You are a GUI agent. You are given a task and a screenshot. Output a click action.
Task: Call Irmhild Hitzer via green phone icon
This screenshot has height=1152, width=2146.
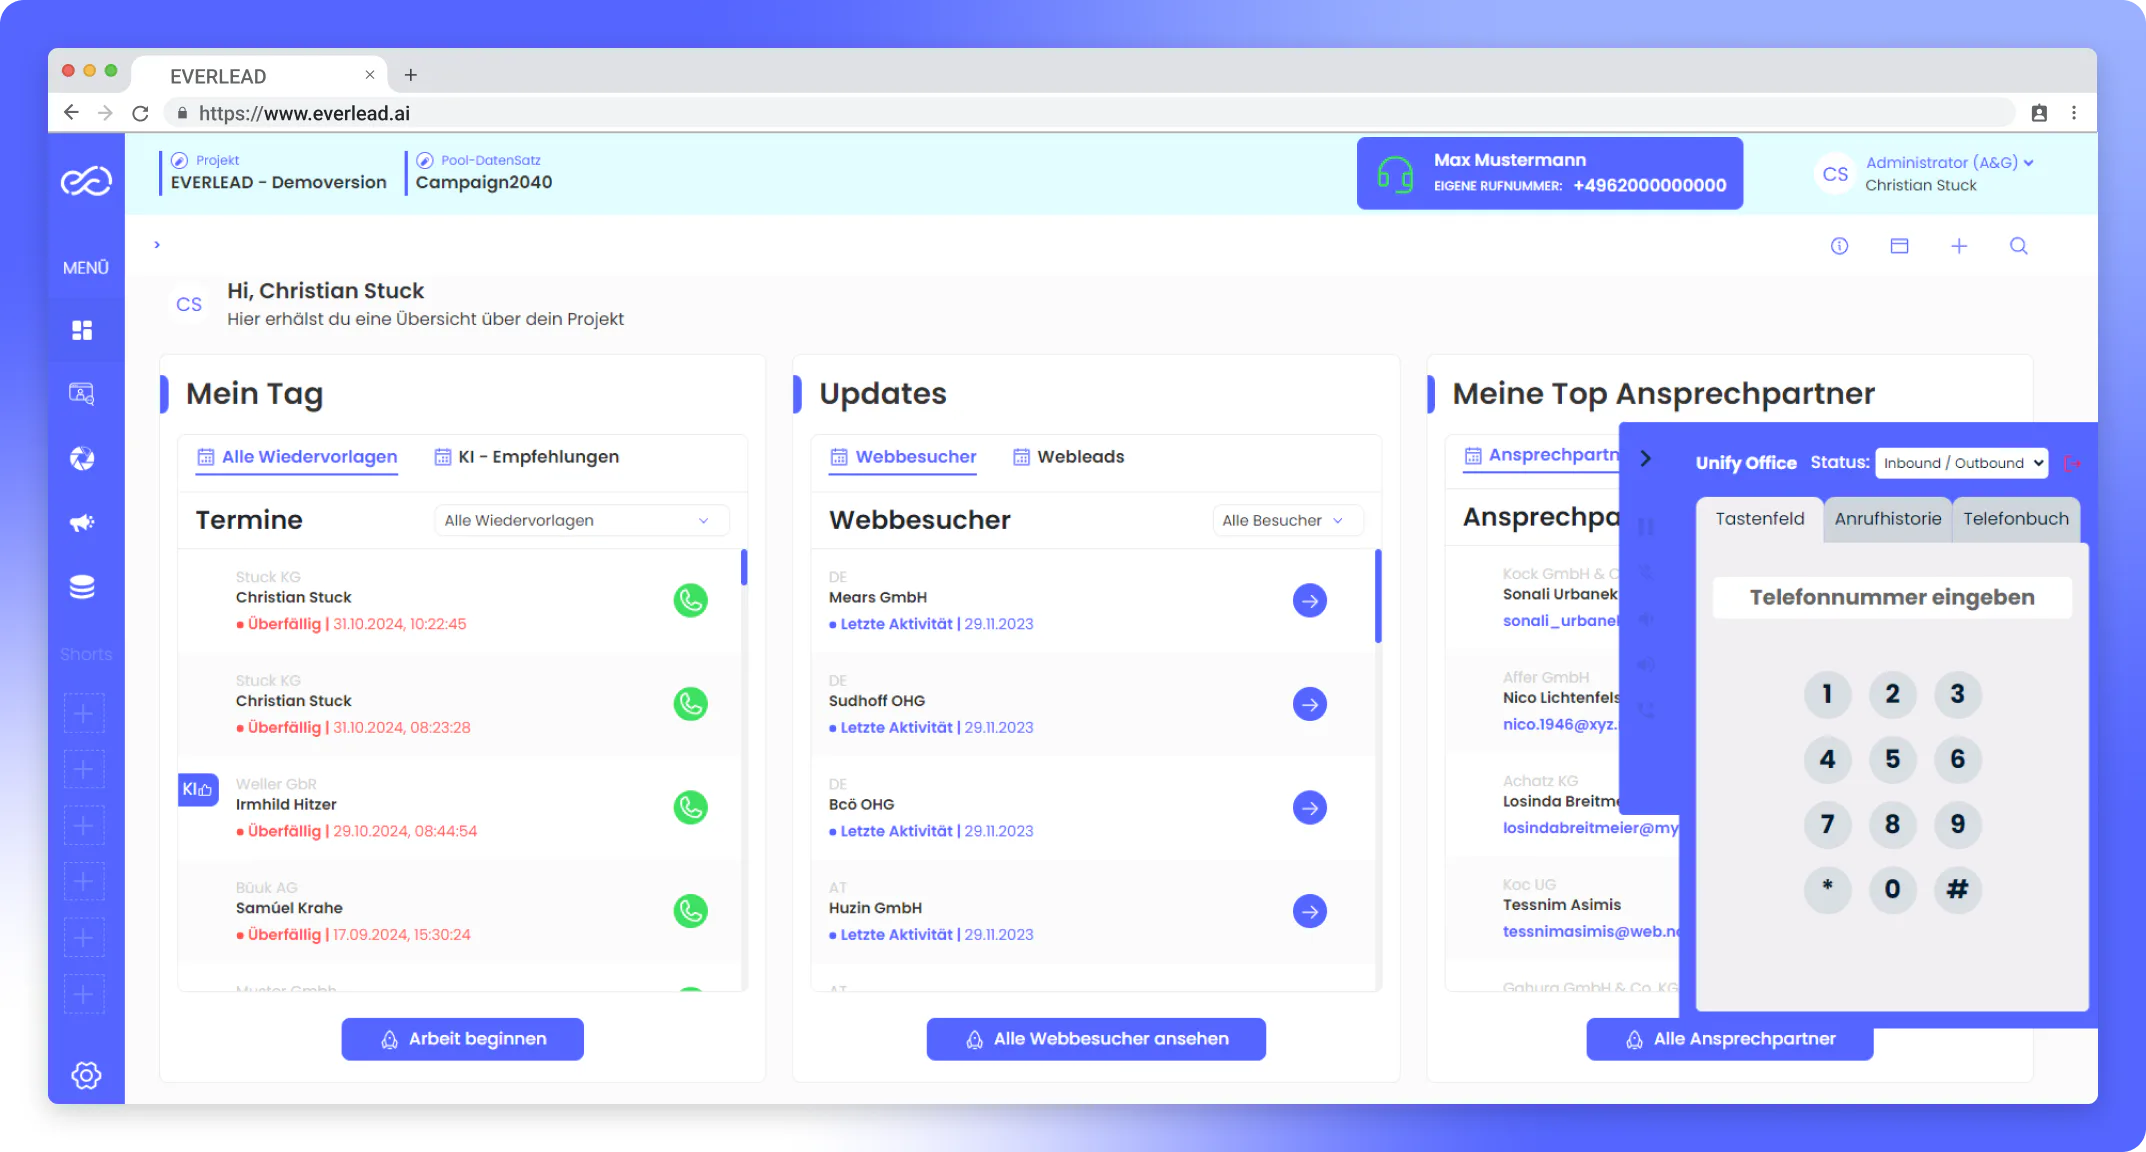point(690,807)
